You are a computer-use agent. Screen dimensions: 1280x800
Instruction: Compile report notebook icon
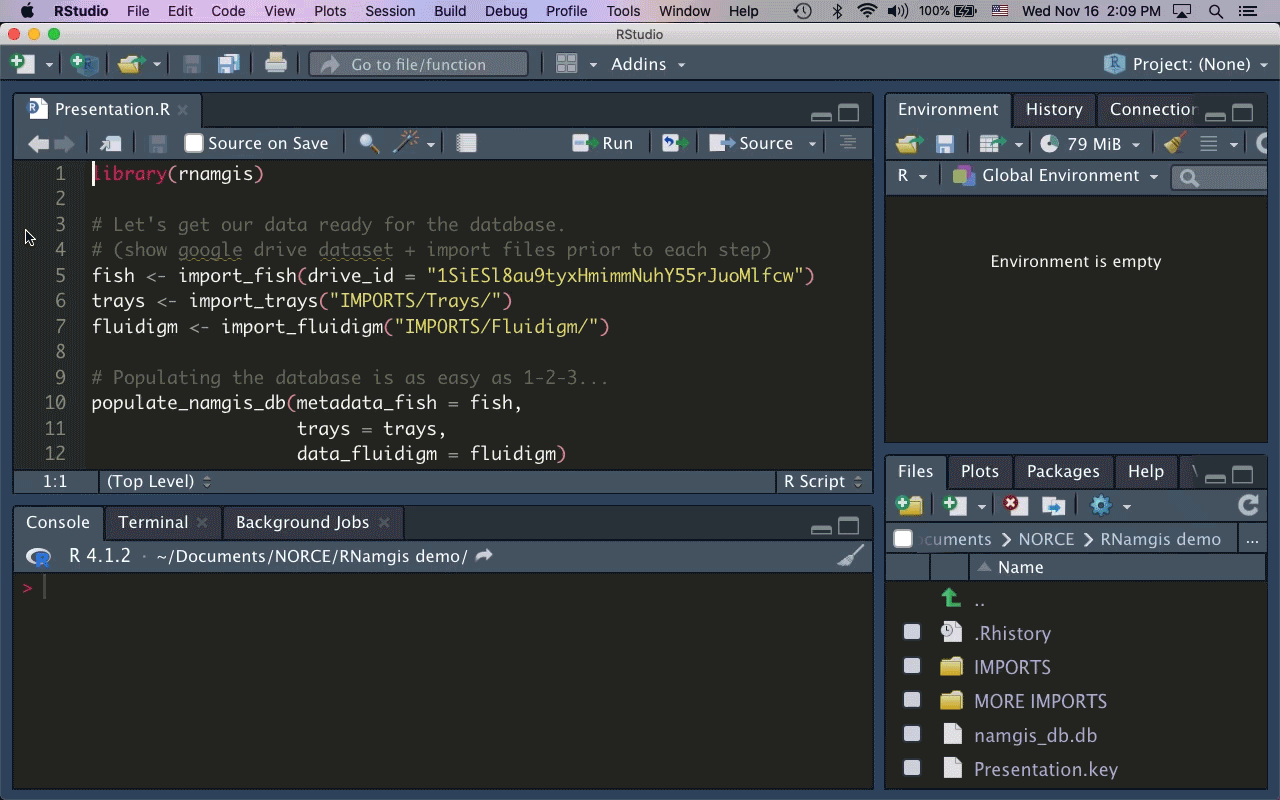(466, 143)
